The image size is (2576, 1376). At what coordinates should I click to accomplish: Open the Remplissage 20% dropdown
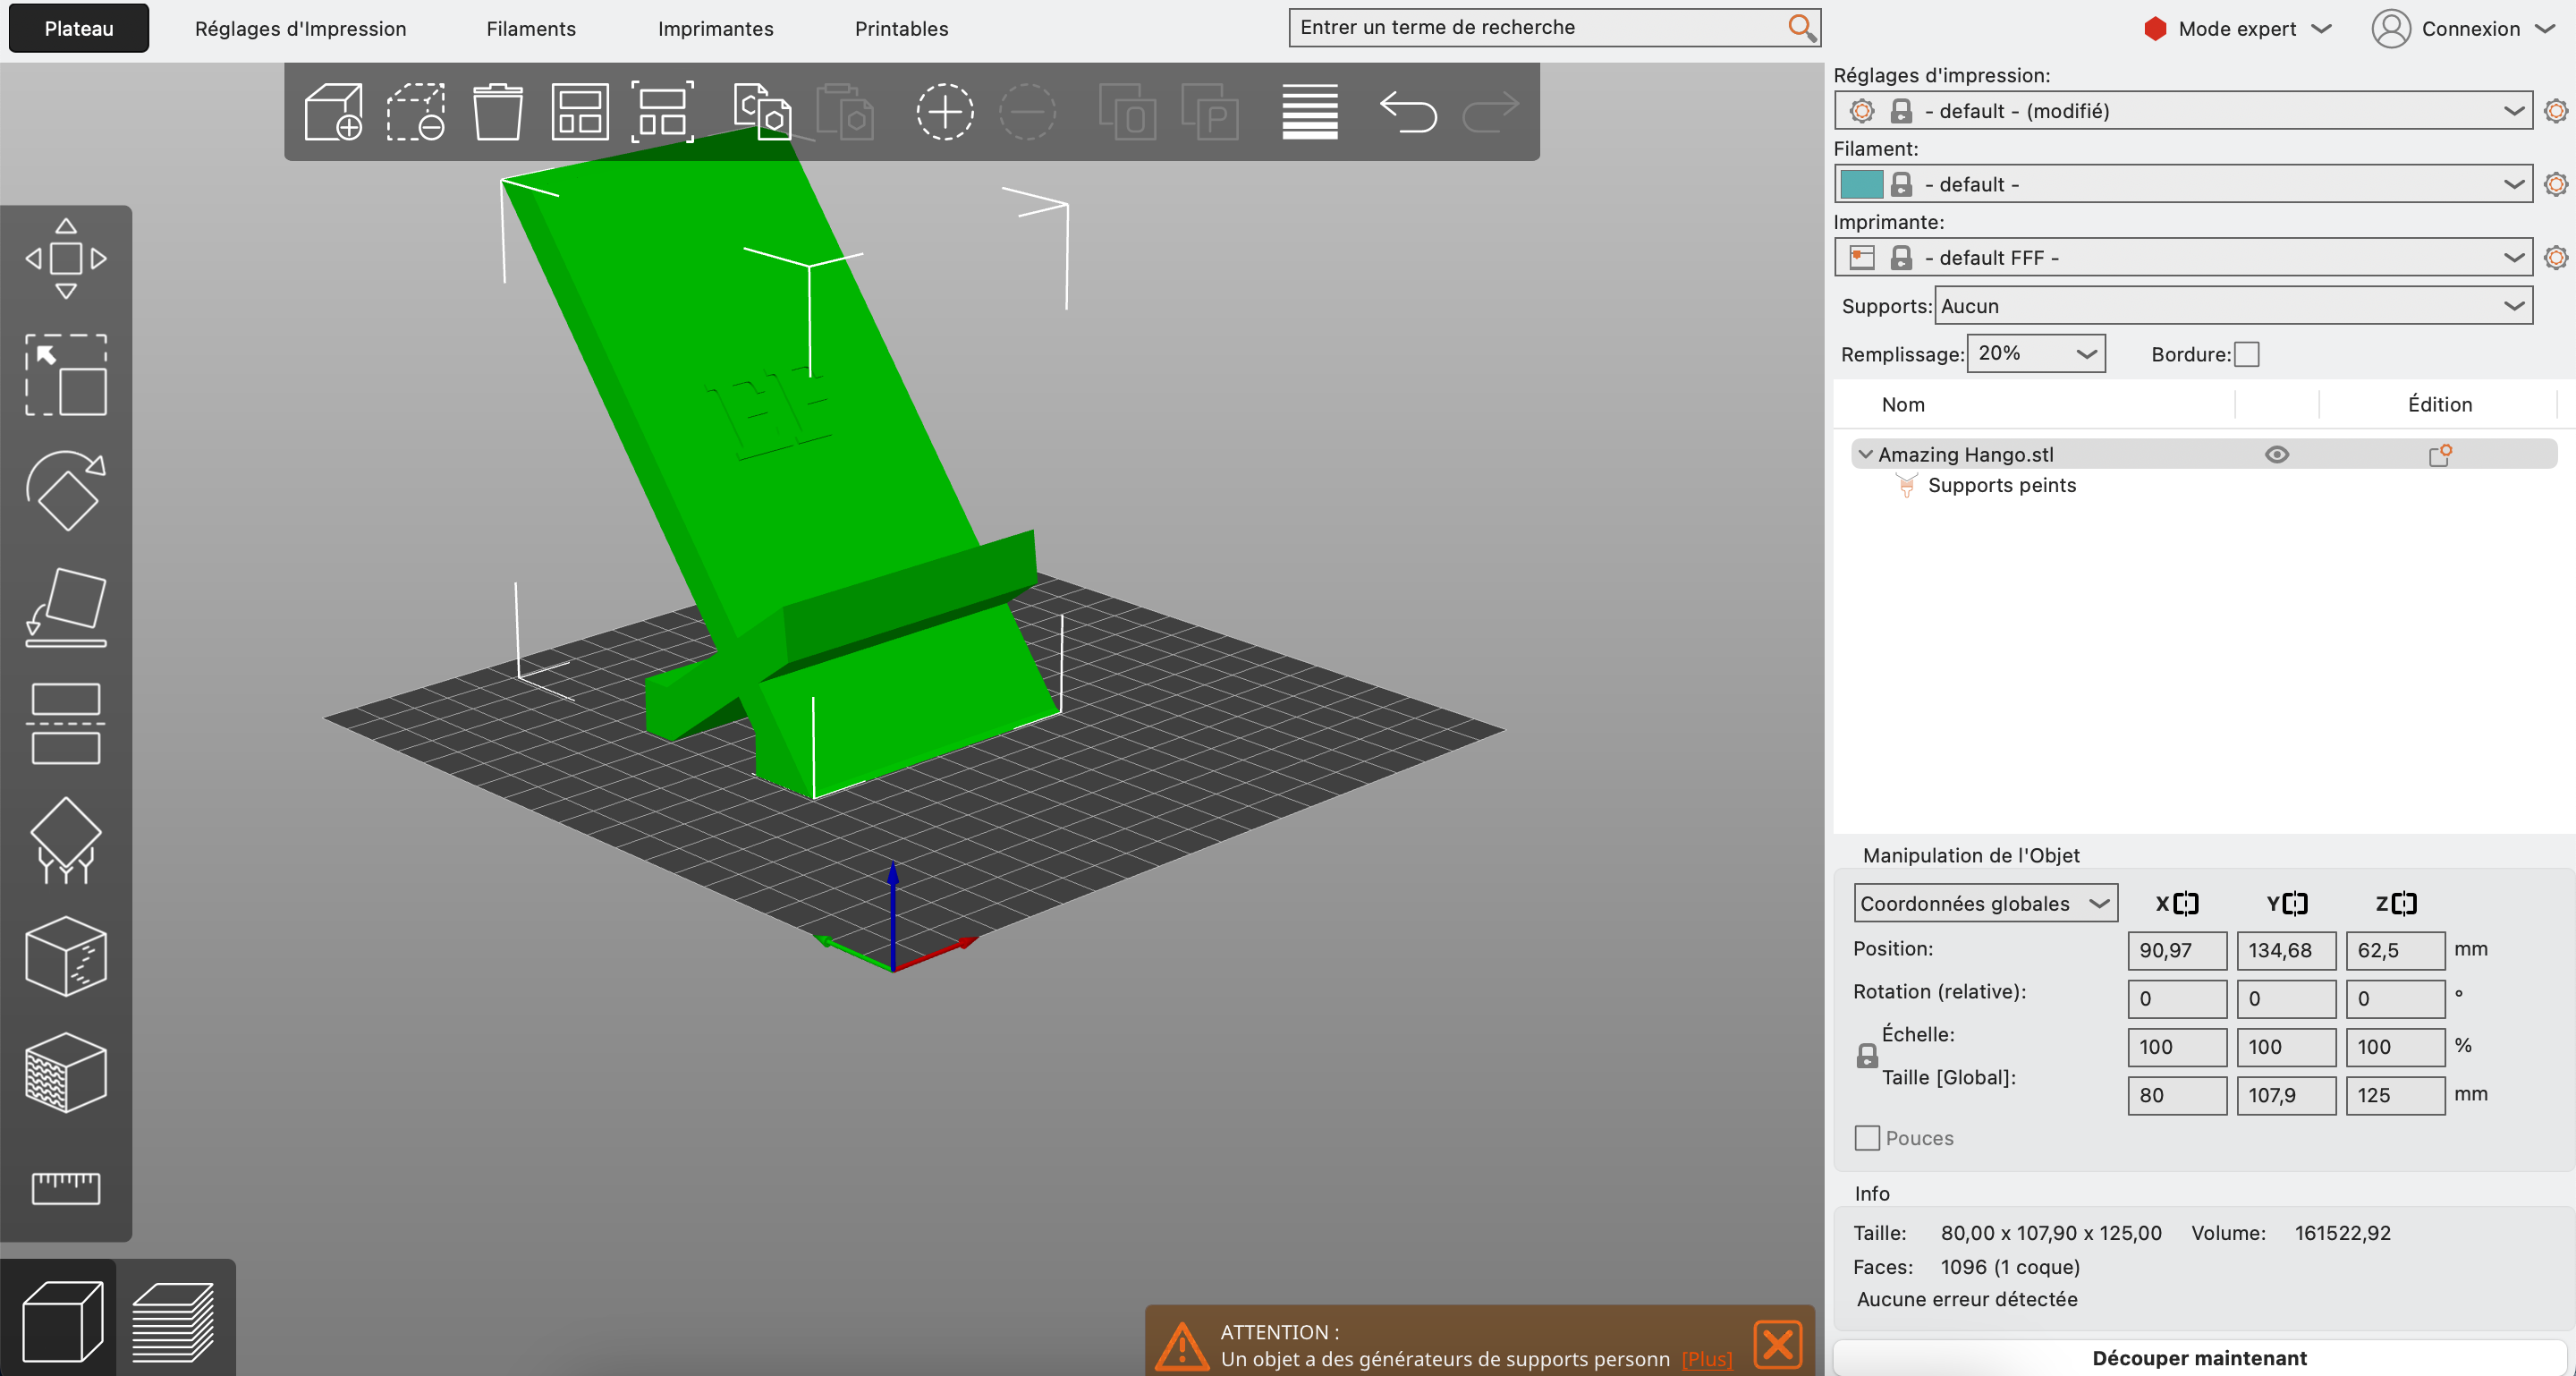[x=2035, y=354]
